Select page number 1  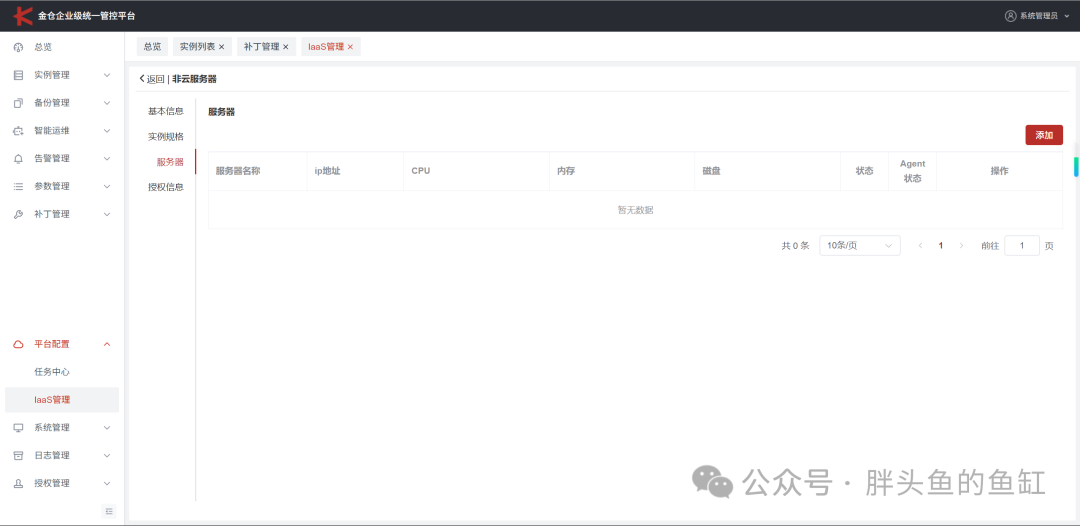pos(941,246)
